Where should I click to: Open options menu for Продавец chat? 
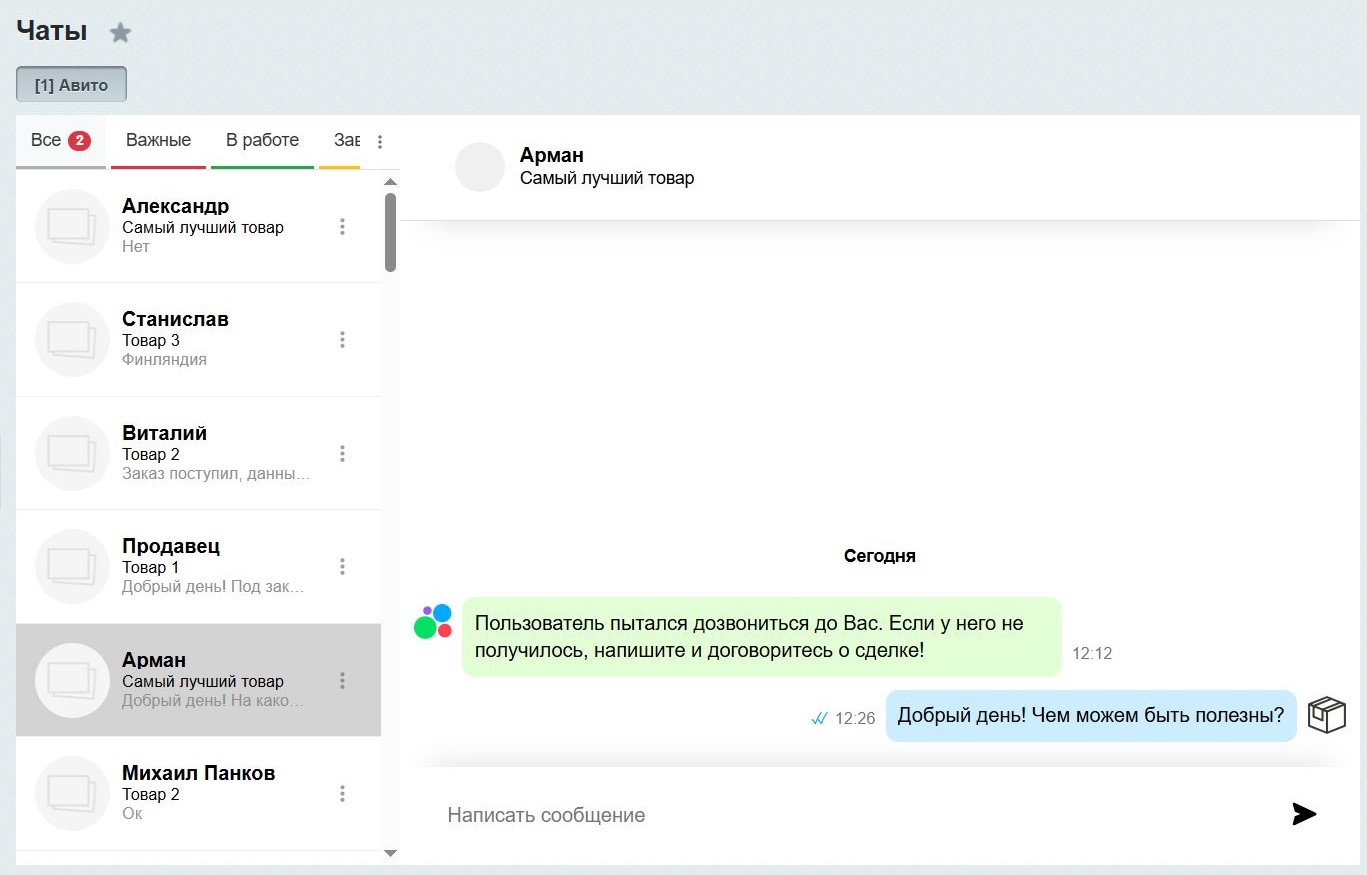(342, 567)
